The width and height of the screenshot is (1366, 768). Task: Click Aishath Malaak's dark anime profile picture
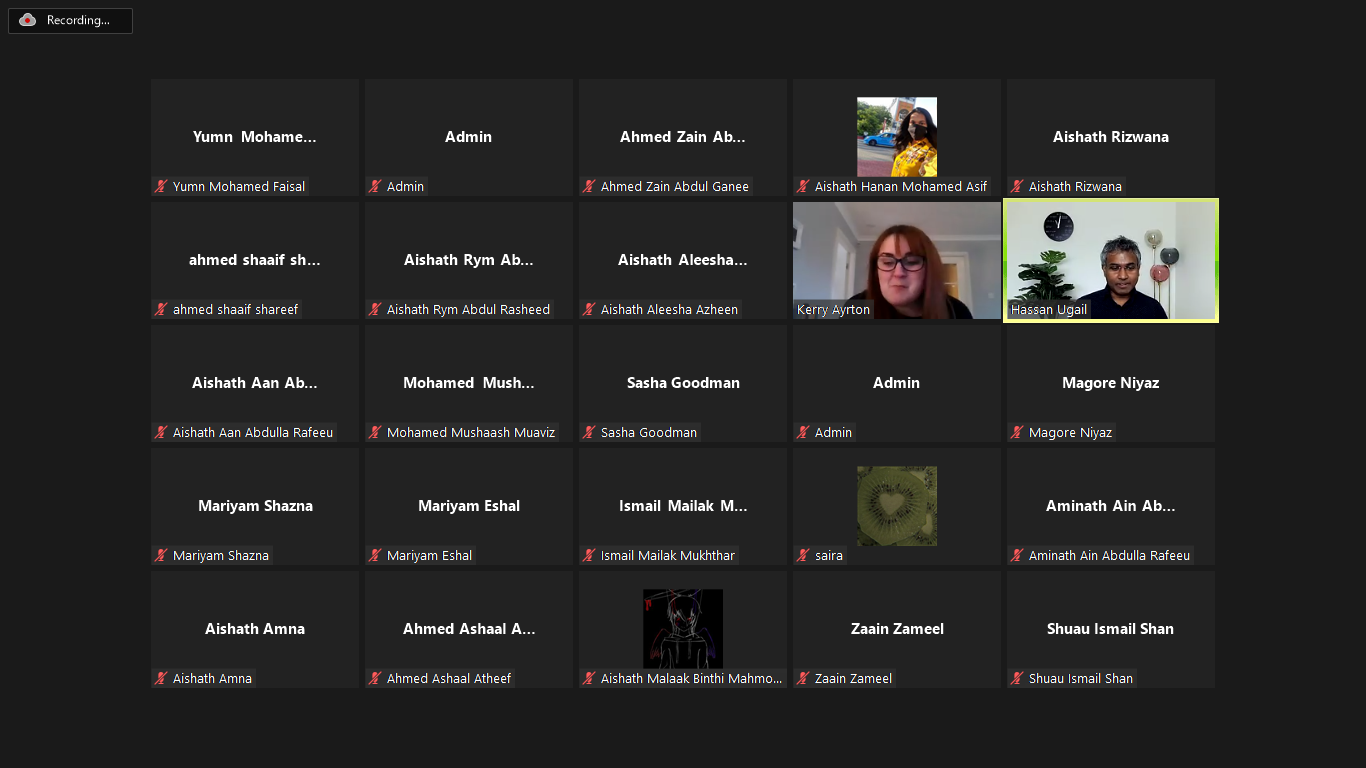coord(683,629)
